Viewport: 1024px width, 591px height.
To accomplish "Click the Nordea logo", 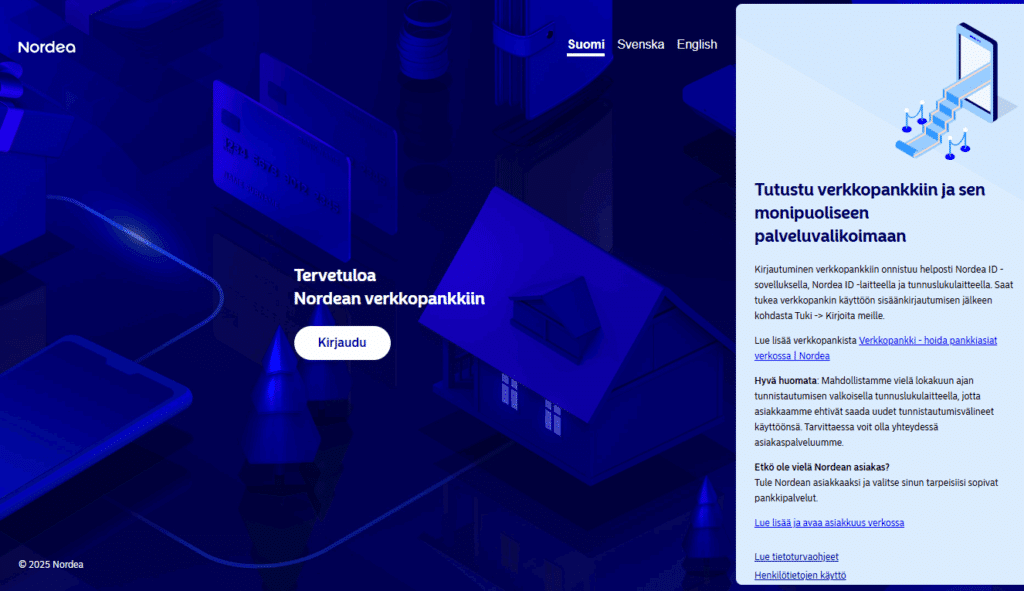I will coord(47,47).
